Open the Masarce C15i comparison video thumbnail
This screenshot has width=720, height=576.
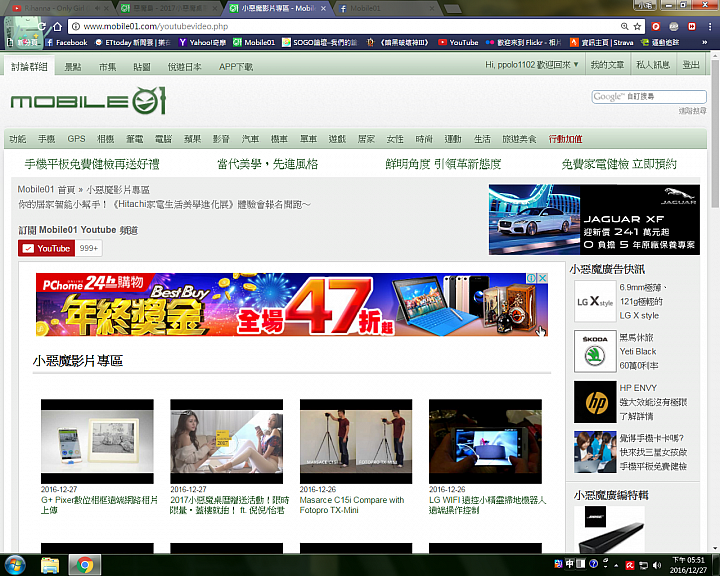356,441
